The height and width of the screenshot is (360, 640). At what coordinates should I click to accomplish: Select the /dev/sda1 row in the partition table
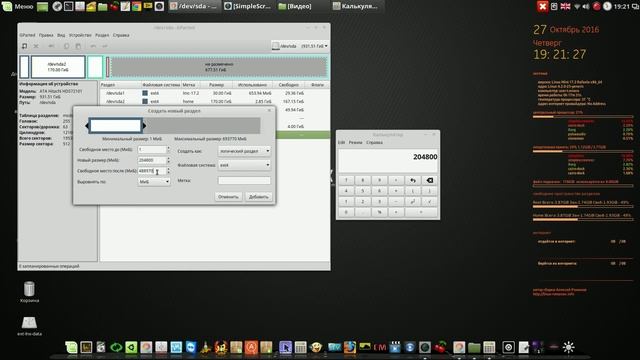[x=215, y=93]
